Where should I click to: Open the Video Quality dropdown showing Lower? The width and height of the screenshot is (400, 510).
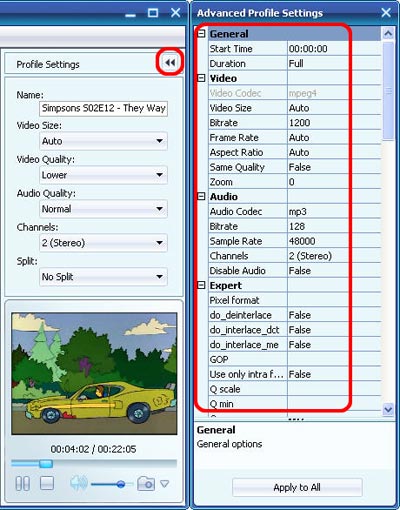click(103, 175)
